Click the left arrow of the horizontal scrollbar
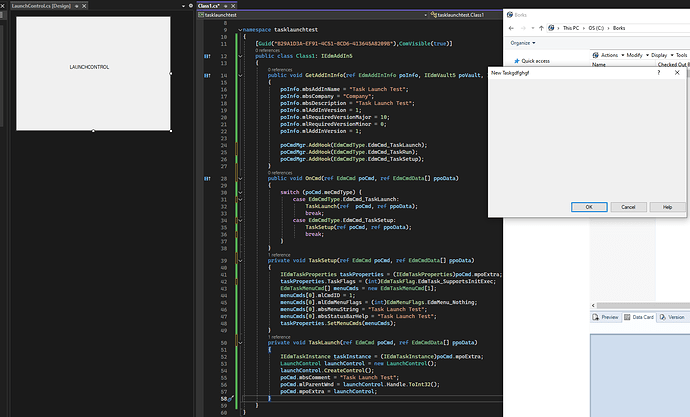Viewport: 690px width, 417px height. (x=593, y=305)
